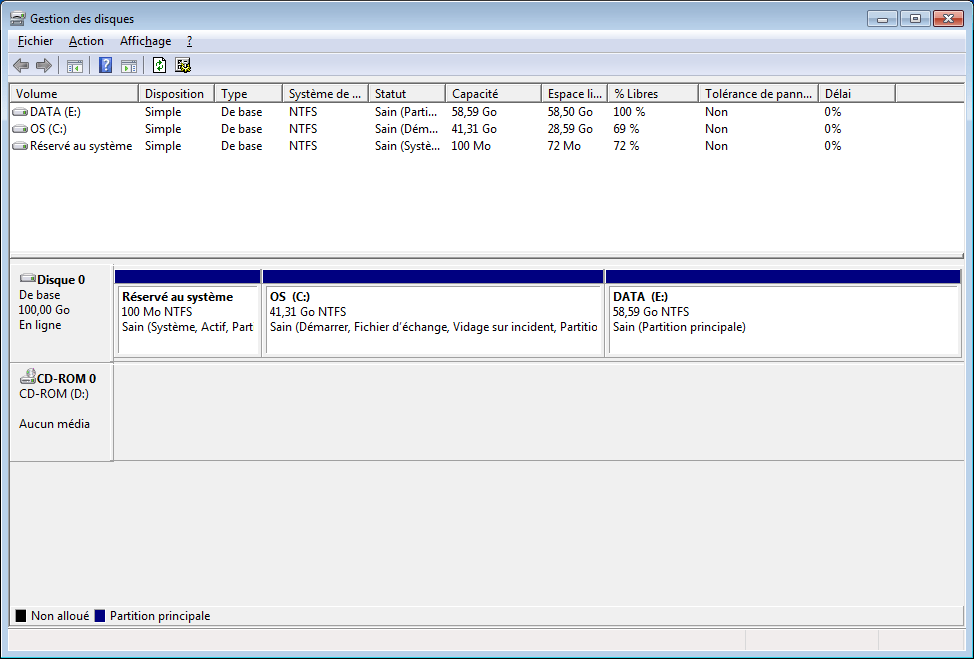This screenshot has height=659, width=974.
Task: Maximize the Gestion des disques window
Action: pos(915,19)
